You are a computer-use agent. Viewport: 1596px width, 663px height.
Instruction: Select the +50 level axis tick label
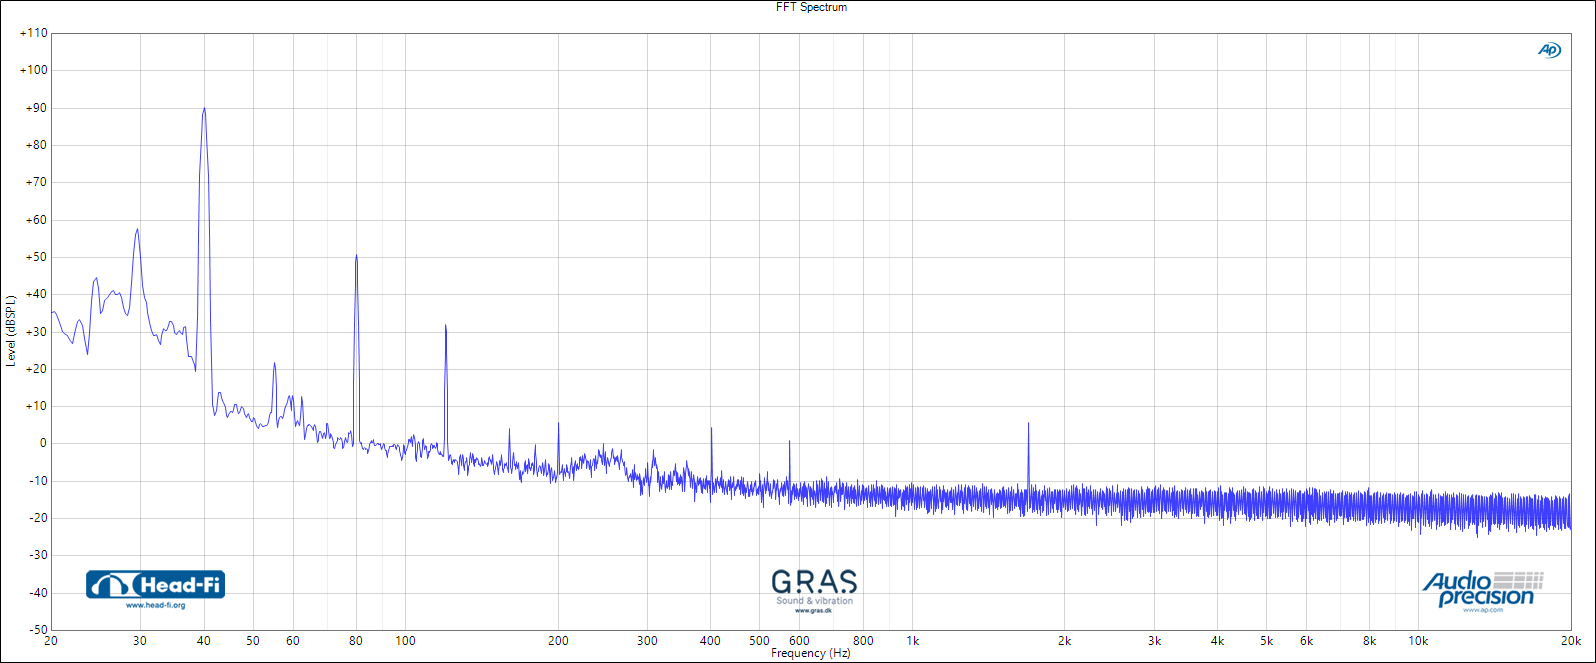[x=36, y=257]
